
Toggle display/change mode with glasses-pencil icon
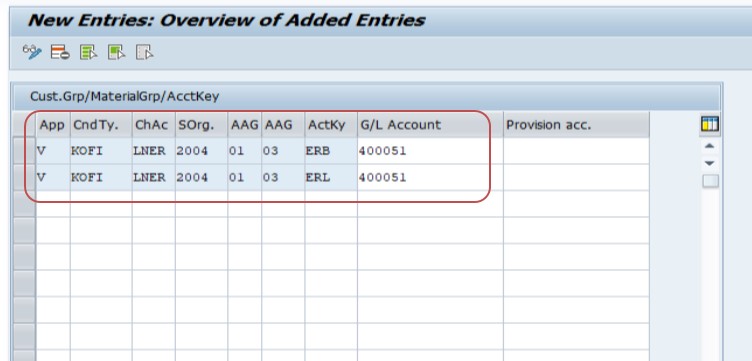32,52
